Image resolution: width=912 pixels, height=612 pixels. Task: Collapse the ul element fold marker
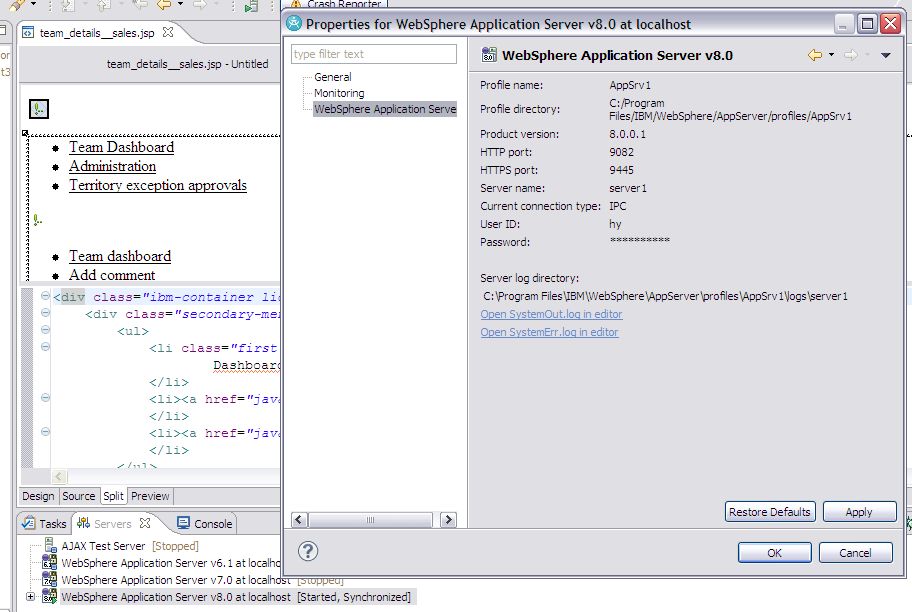[45, 330]
